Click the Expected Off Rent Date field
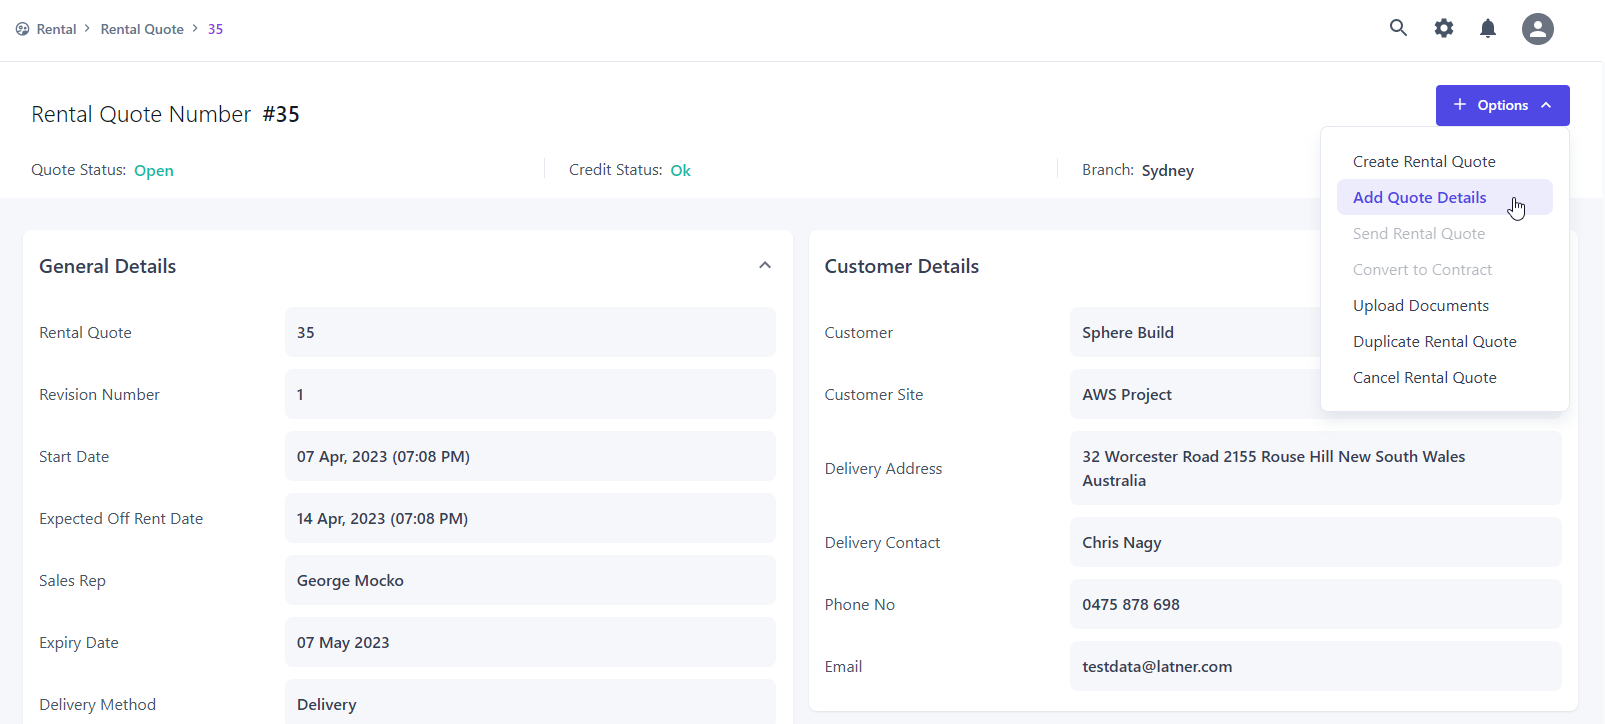 point(529,519)
